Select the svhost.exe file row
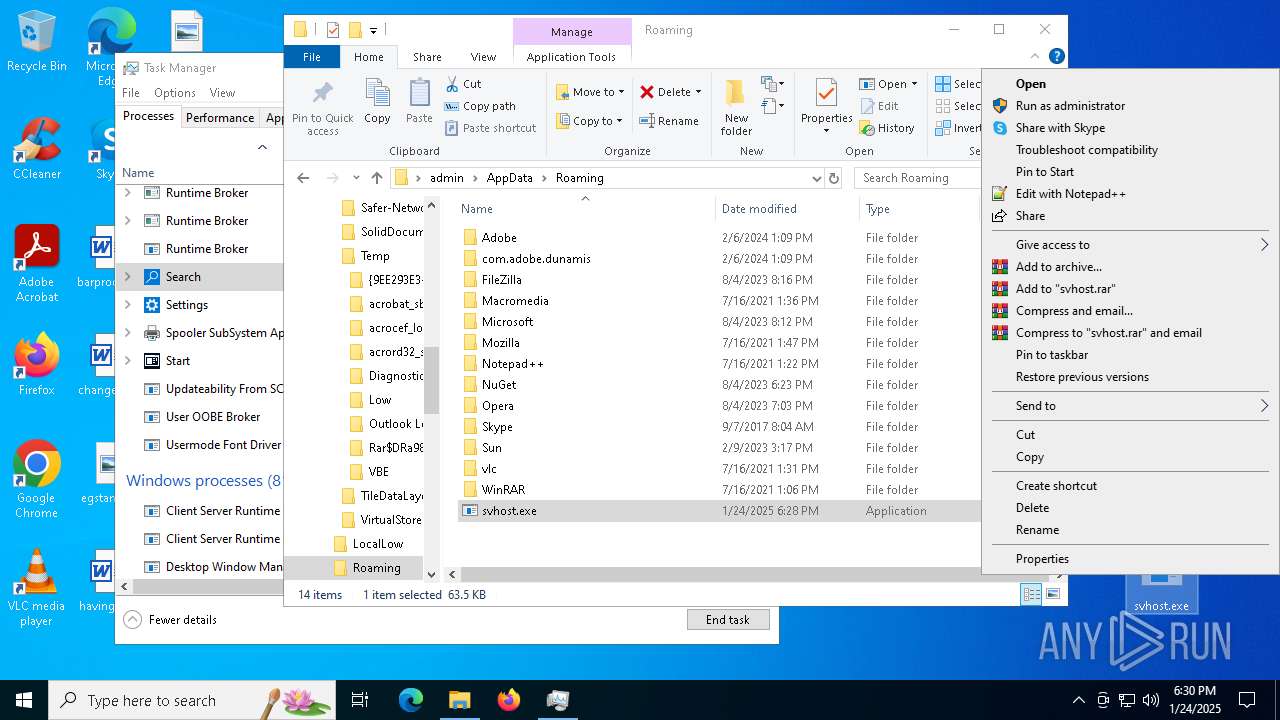 pyautogui.click(x=718, y=511)
